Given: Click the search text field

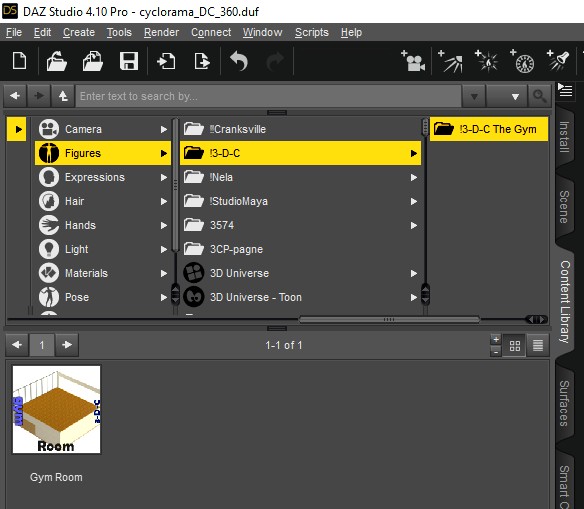Looking at the screenshot, I should click(x=269, y=96).
